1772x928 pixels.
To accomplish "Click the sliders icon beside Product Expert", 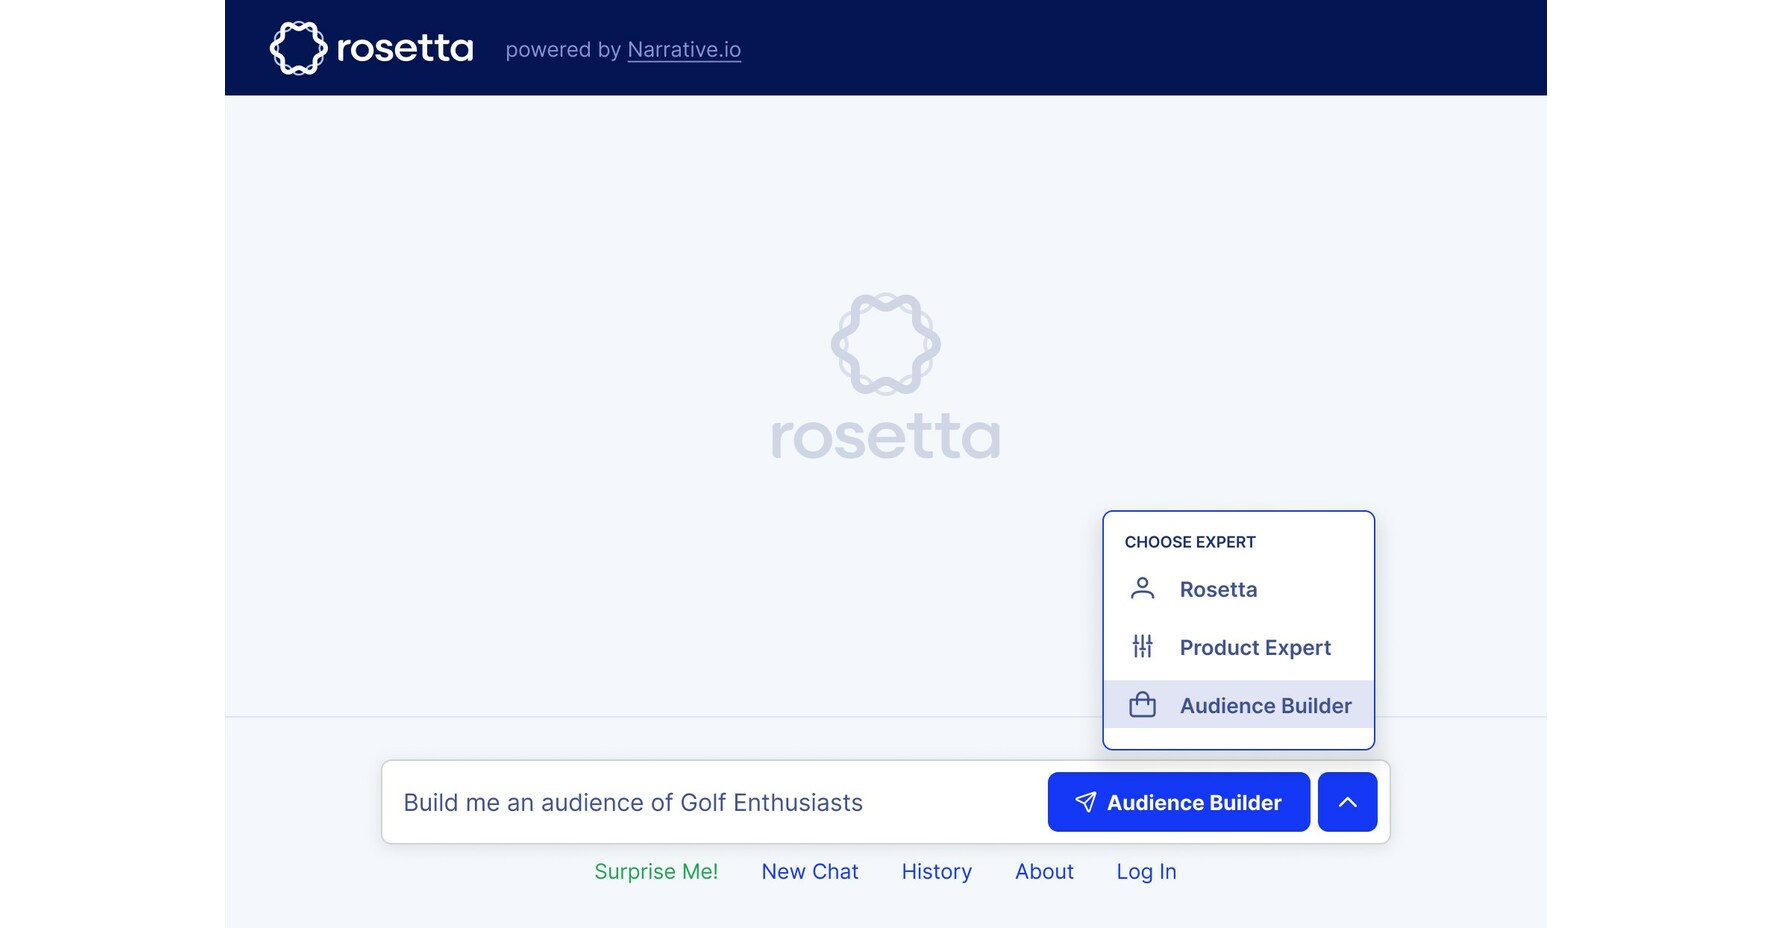I will click(1142, 647).
